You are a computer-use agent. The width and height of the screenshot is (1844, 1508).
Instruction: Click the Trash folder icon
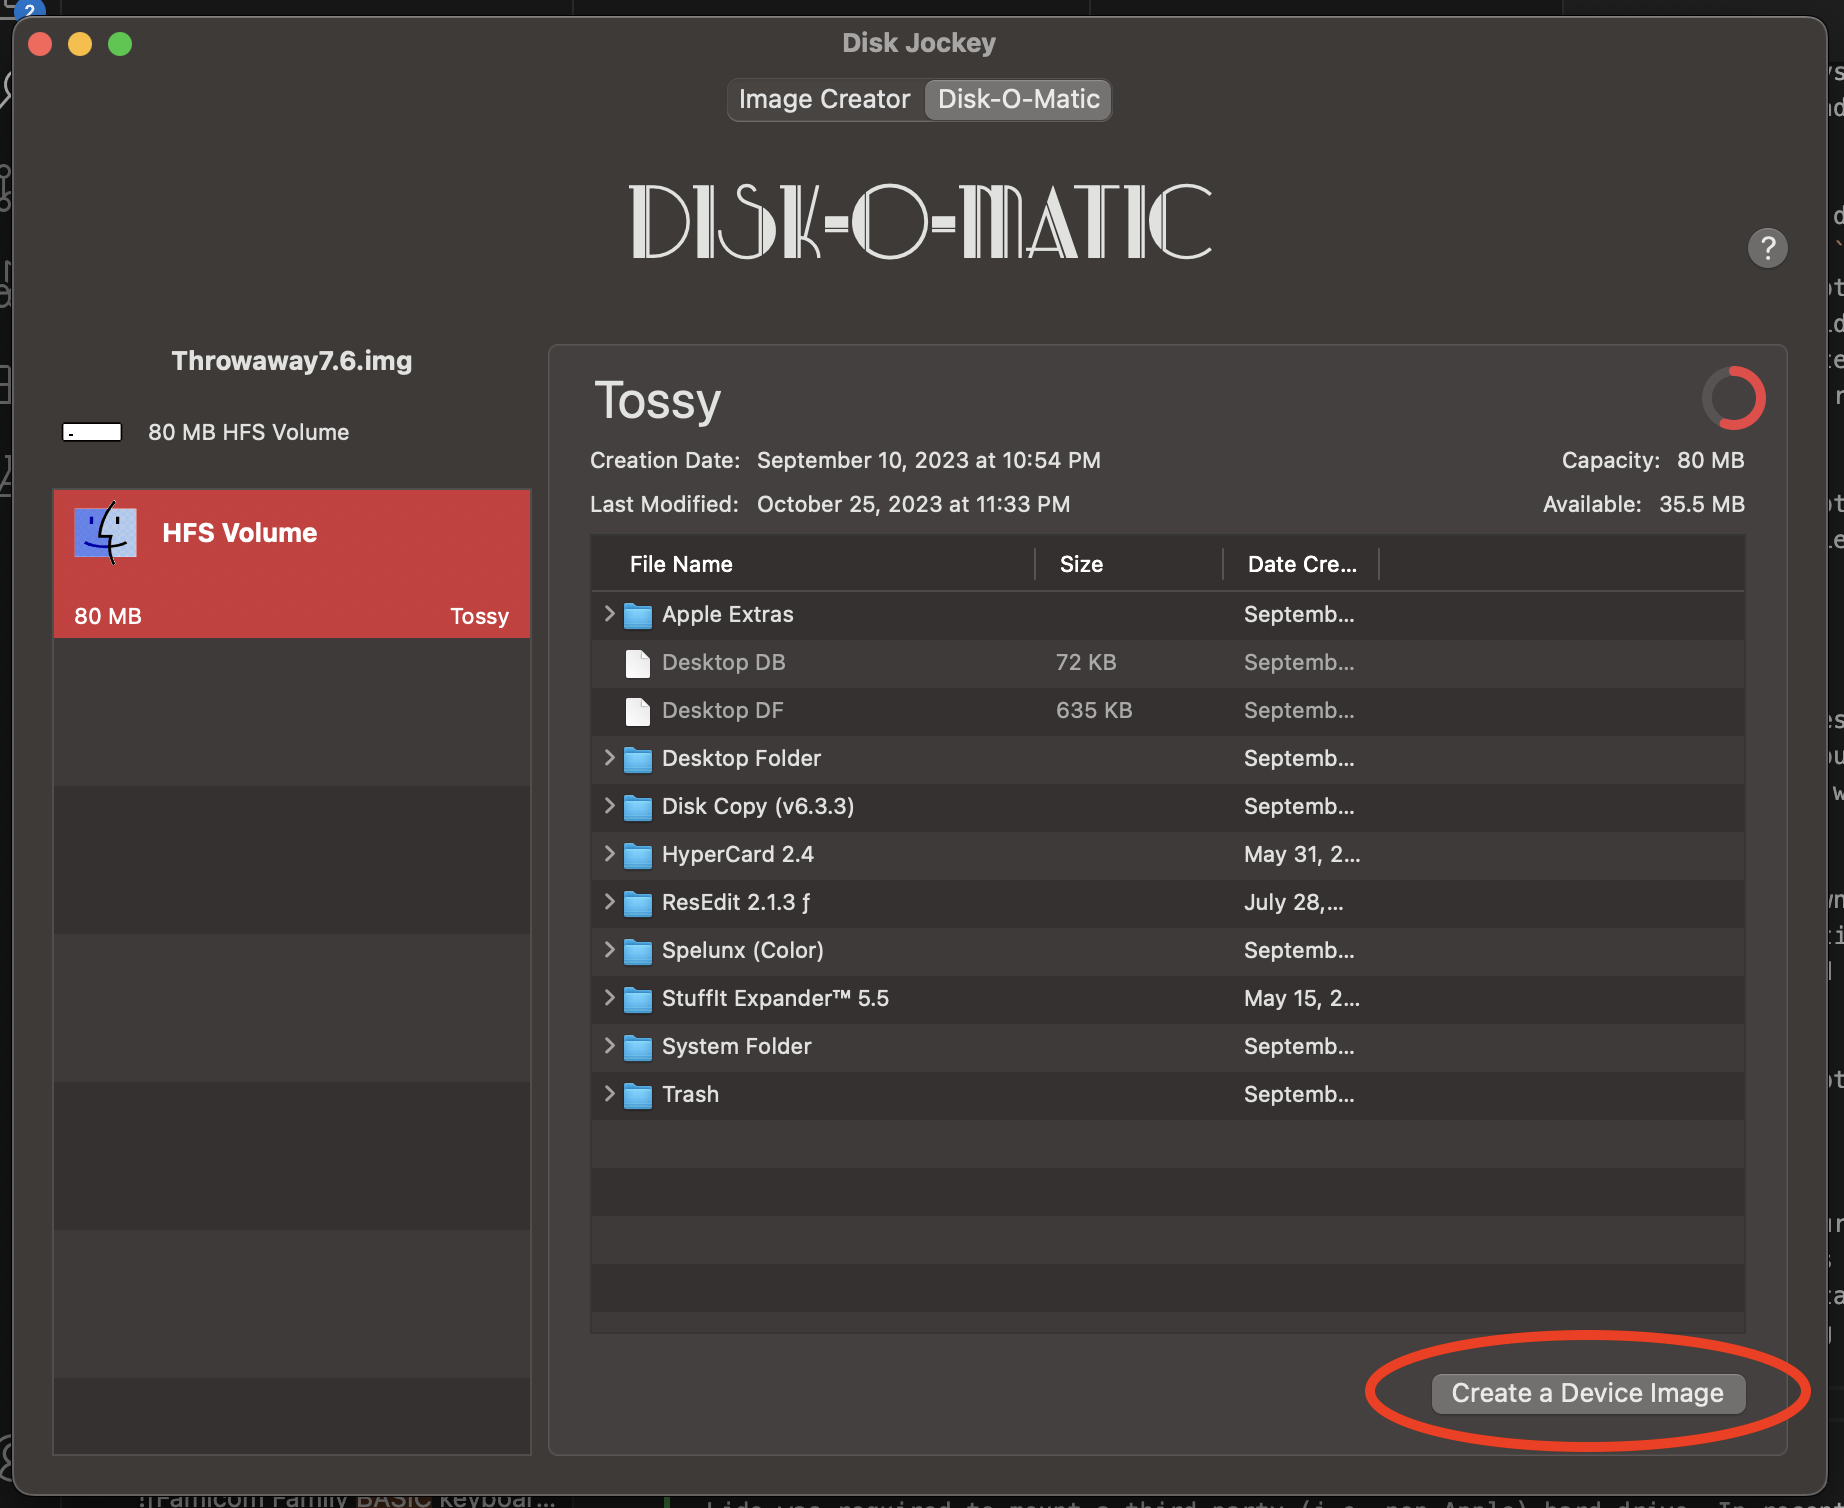tap(638, 1095)
